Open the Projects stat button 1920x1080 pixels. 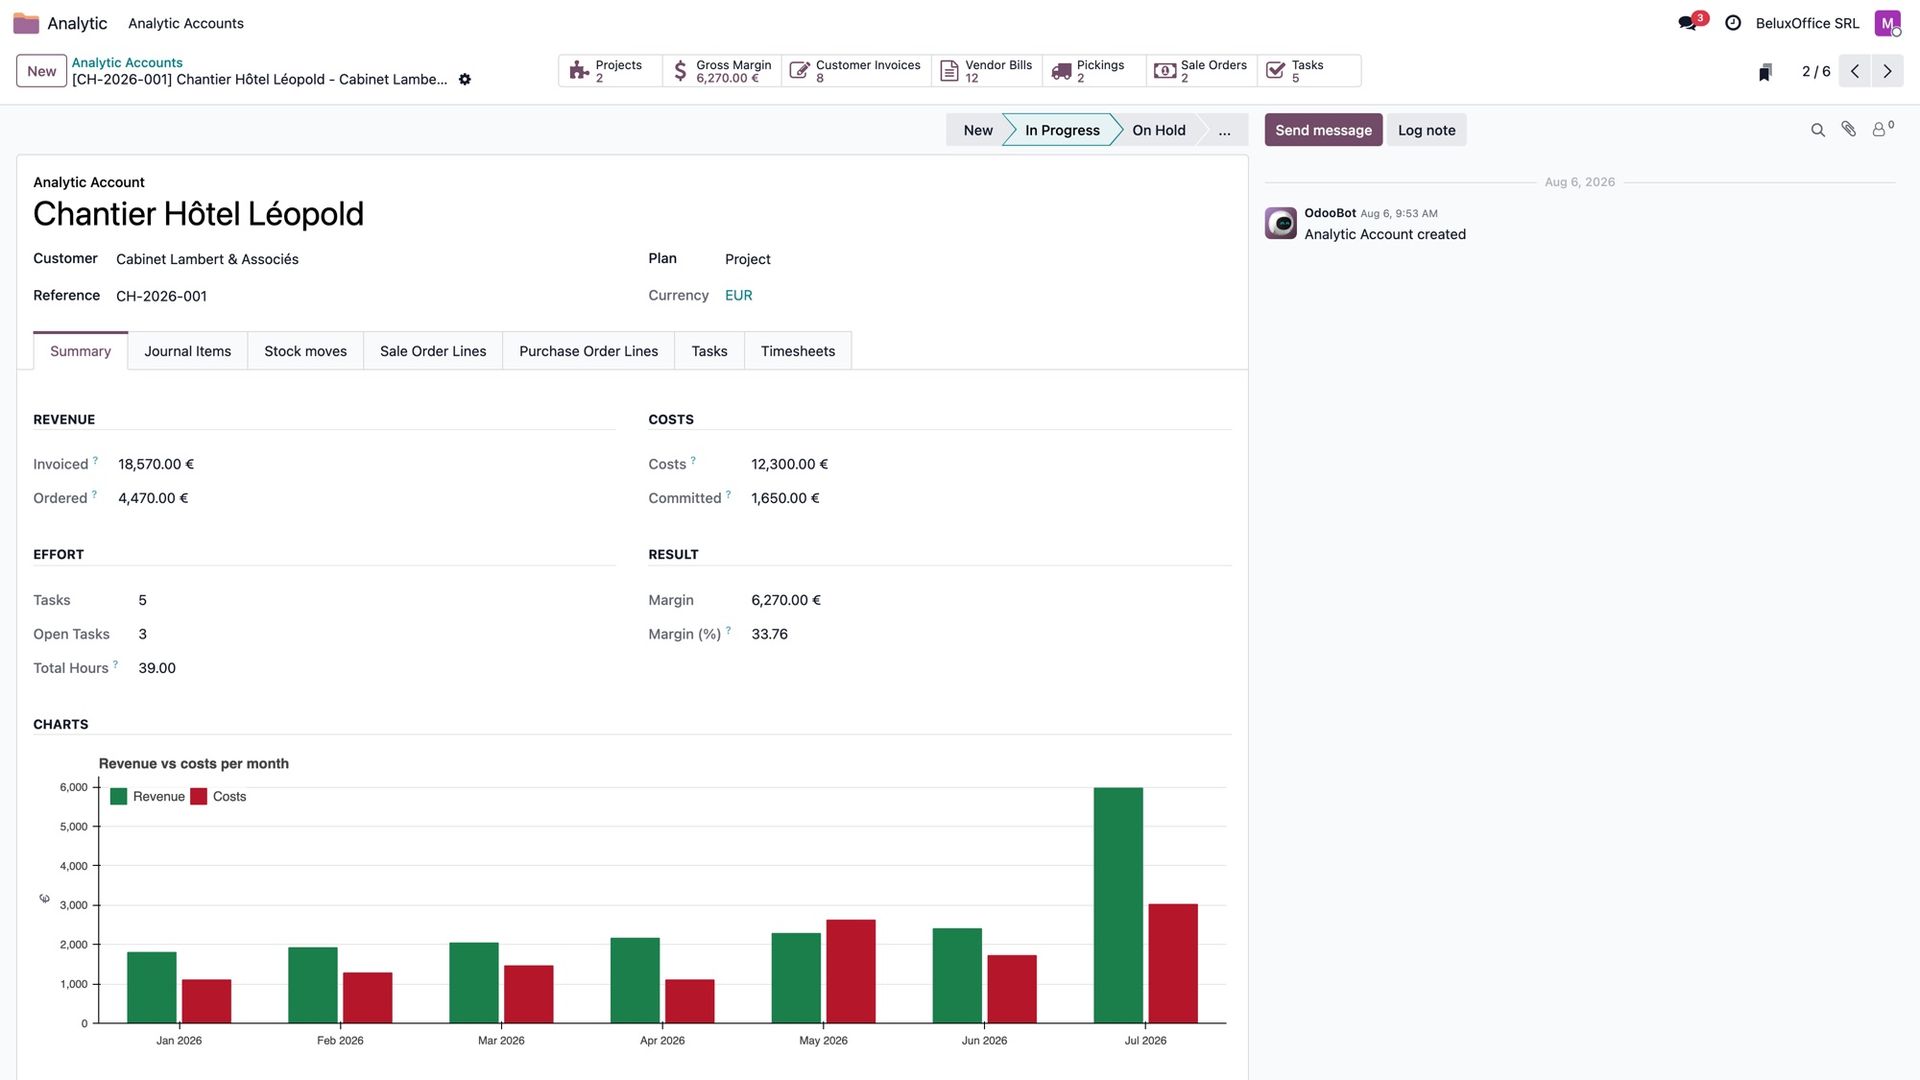(609, 71)
